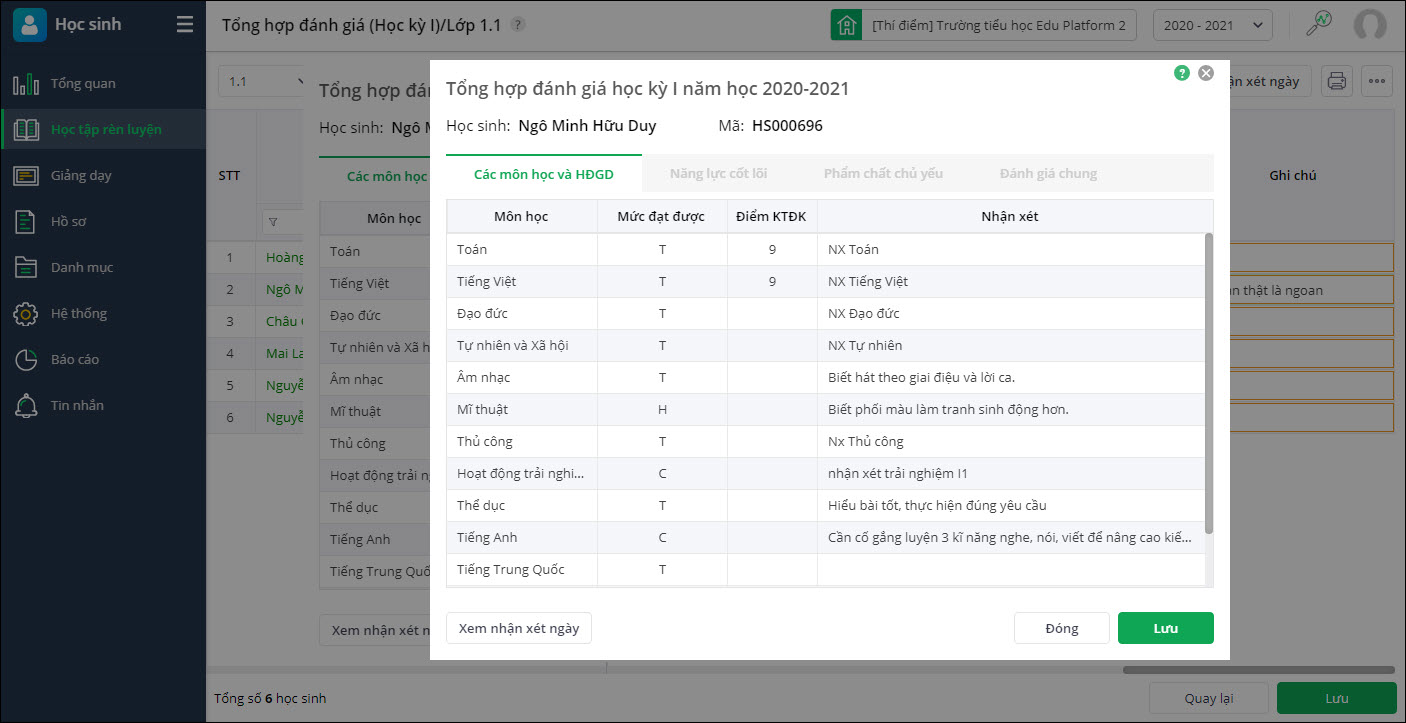Click the Đóng button
Viewport: 1406px width, 723px height.
pos(1061,628)
